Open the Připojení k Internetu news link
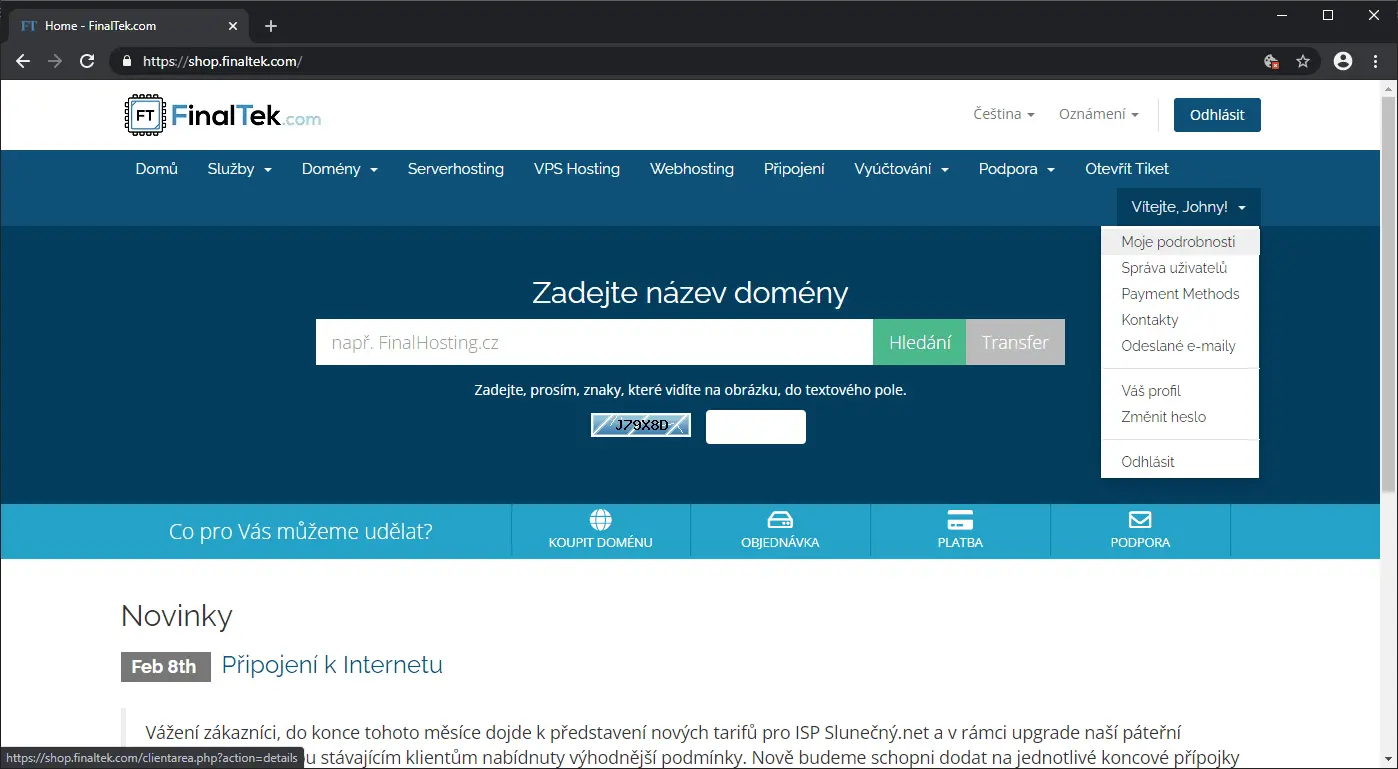Screen dimensions: 1398x769 point(332,665)
